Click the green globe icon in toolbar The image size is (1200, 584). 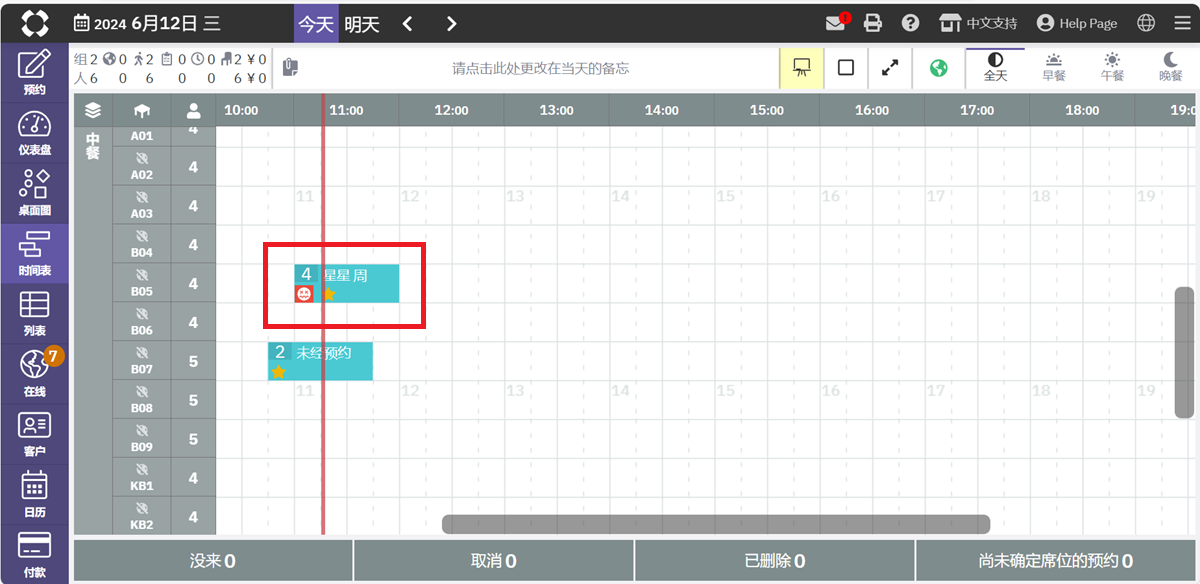coord(938,68)
